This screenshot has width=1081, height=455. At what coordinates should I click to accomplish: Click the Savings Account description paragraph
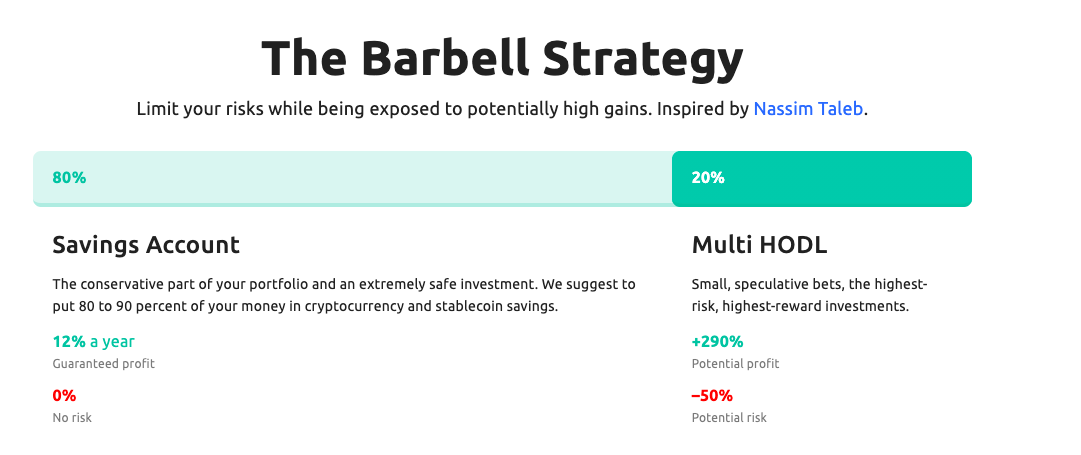(x=344, y=295)
